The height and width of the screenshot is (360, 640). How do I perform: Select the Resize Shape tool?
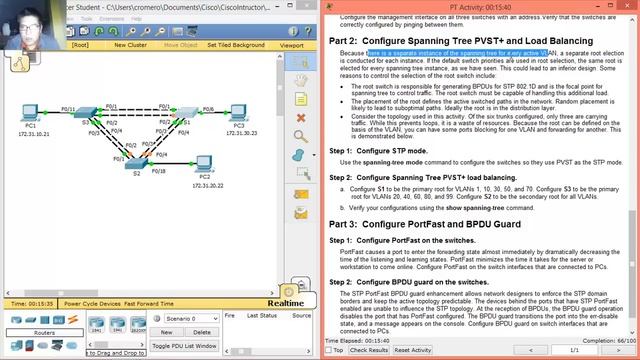[x=303, y=173]
